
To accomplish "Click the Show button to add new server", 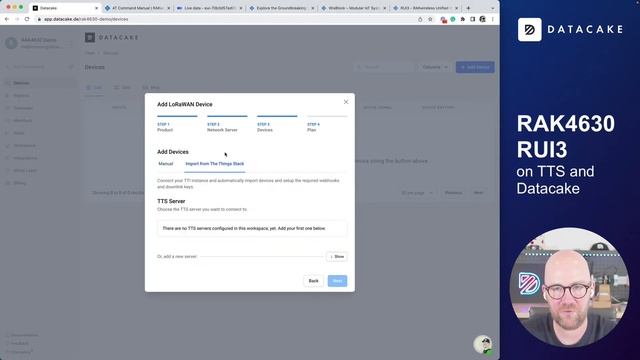I will pos(337,257).
